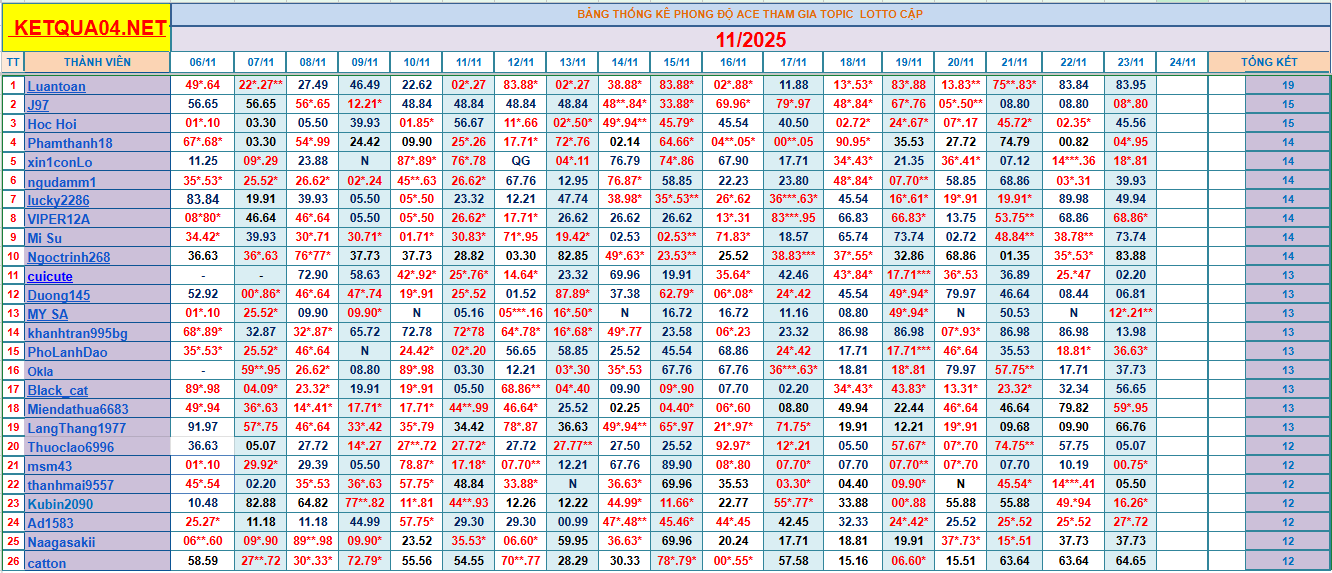Select Luantoan's 06/11 cell 49*.64
1332x573 pixels.
(202, 85)
